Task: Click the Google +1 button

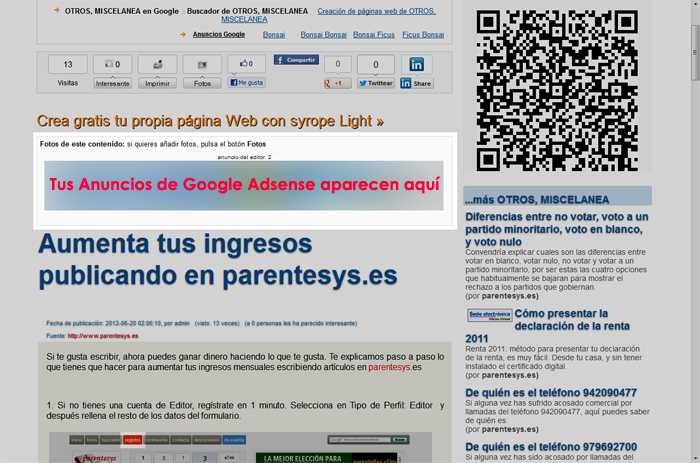Action: pyautogui.click(x=337, y=83)
